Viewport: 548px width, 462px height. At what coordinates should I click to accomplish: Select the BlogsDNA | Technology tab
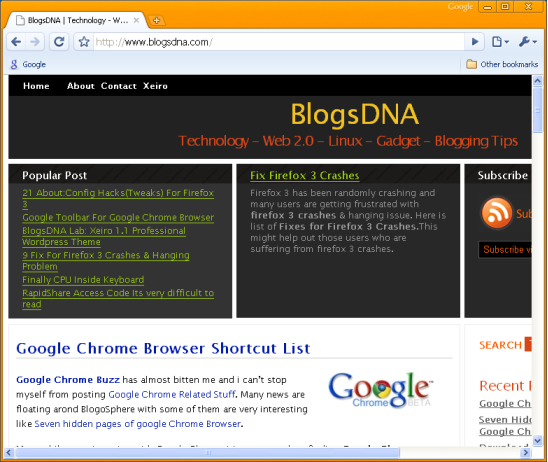75,20
